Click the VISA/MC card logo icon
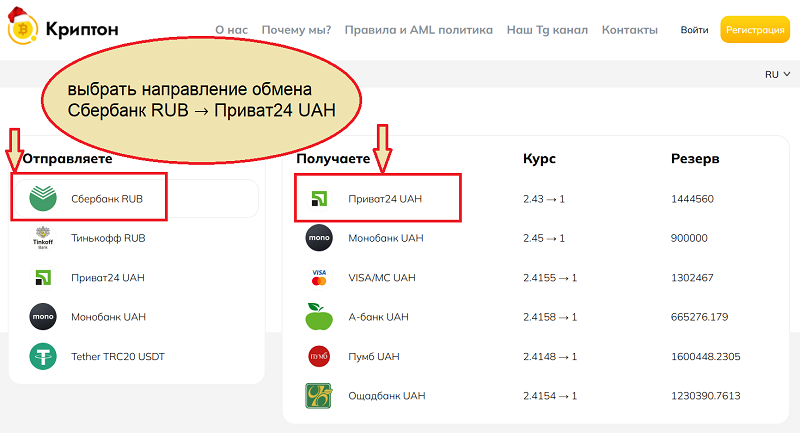The image size is (800, 433). click(319, 277)
